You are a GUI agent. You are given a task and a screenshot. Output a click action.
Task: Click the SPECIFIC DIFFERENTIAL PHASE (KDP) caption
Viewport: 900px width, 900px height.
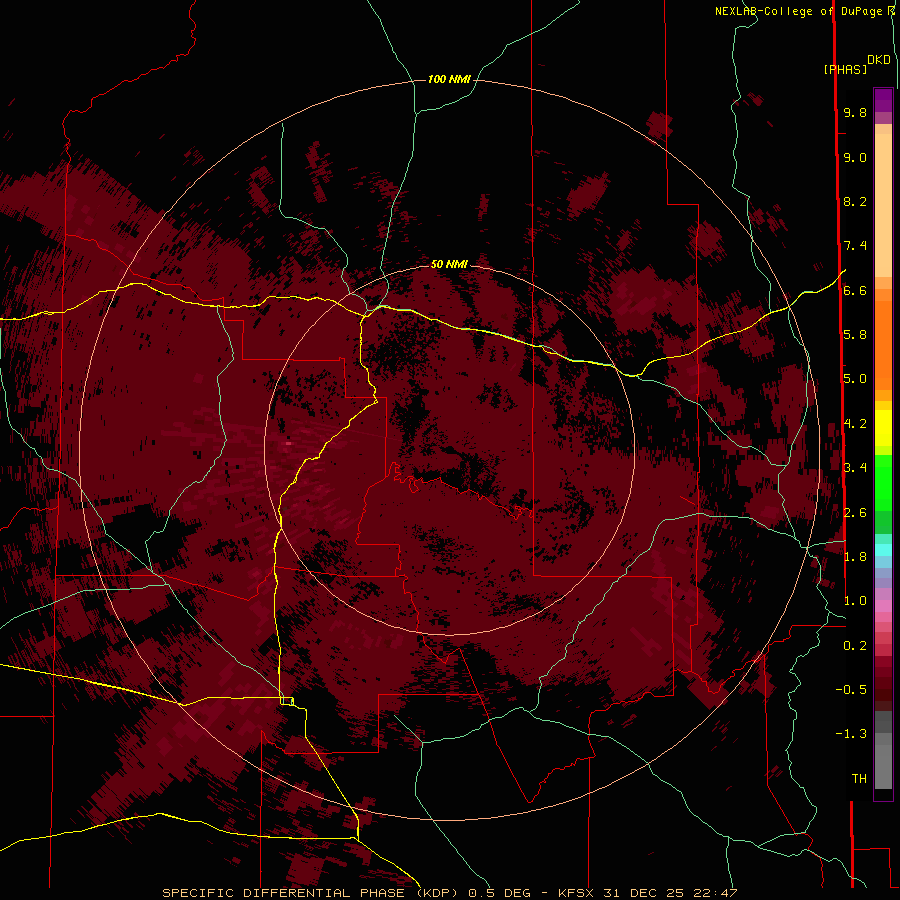click(310, 893)
